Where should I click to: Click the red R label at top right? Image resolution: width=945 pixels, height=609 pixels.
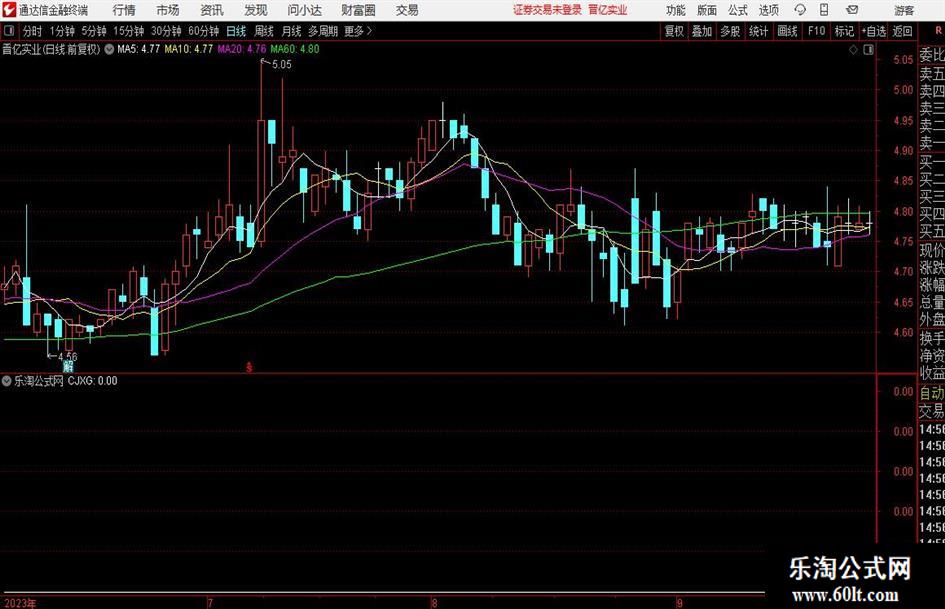click(x=938, y=30)
